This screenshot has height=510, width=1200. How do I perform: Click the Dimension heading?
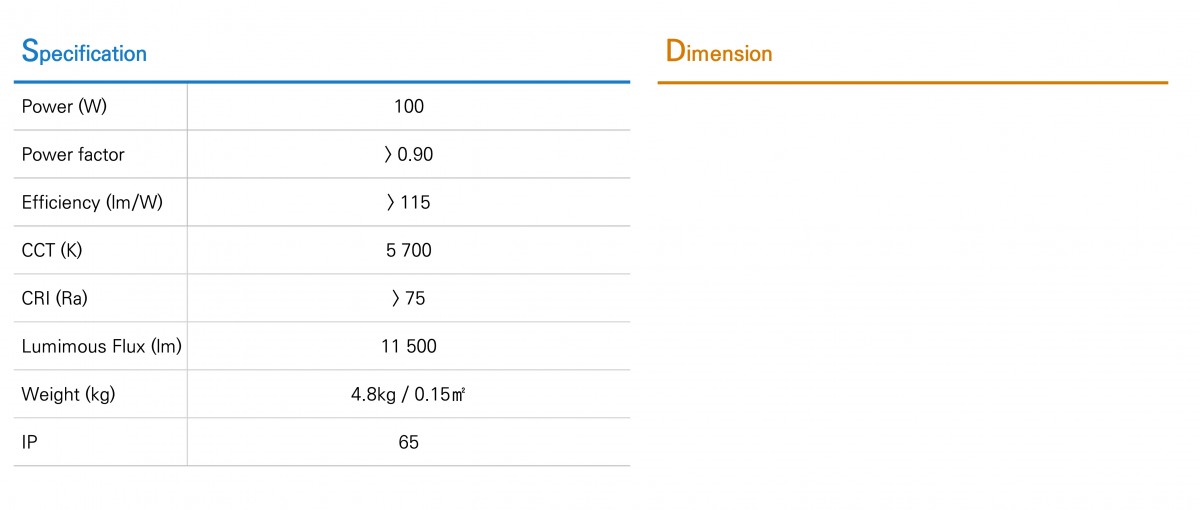pyautogui.click(x=719, y=51)
